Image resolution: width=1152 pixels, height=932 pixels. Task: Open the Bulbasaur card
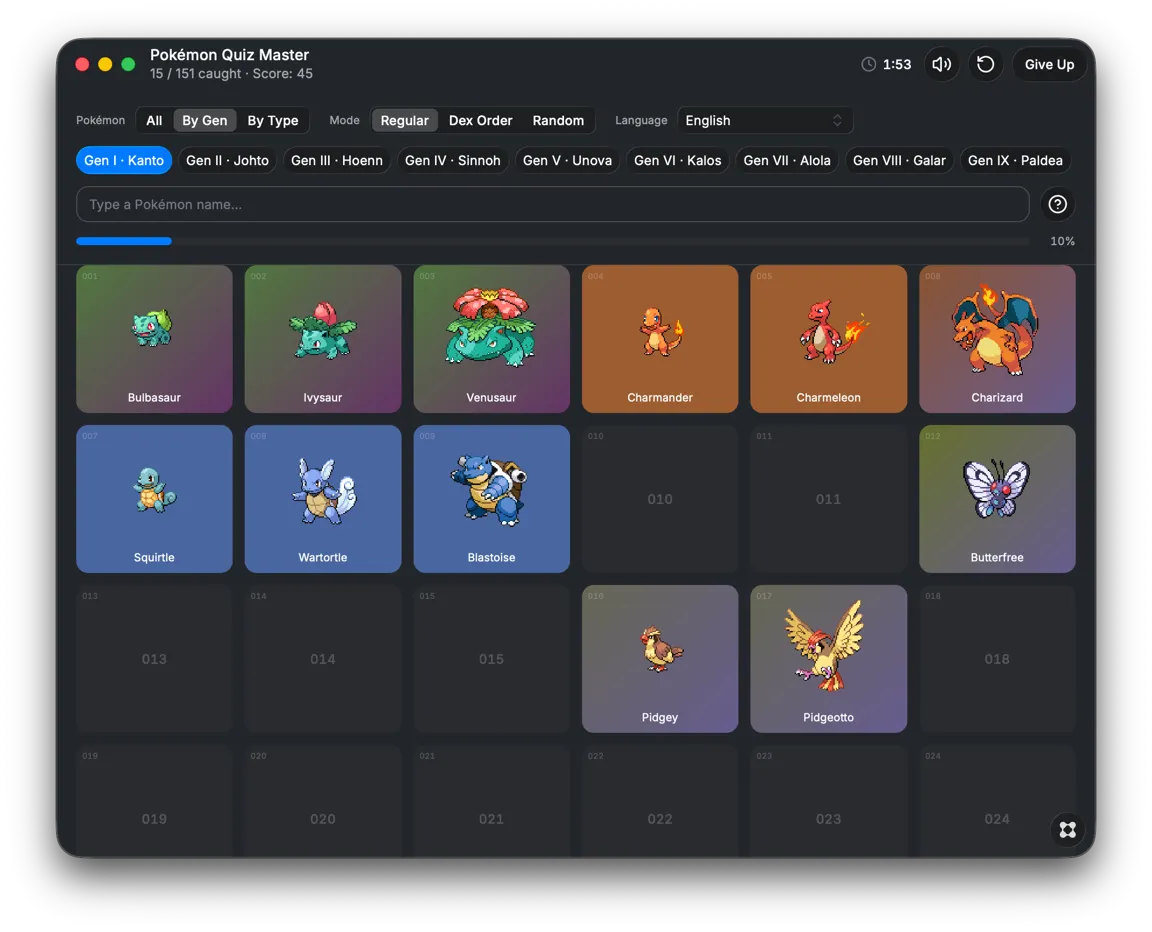(x=154, y=339)
